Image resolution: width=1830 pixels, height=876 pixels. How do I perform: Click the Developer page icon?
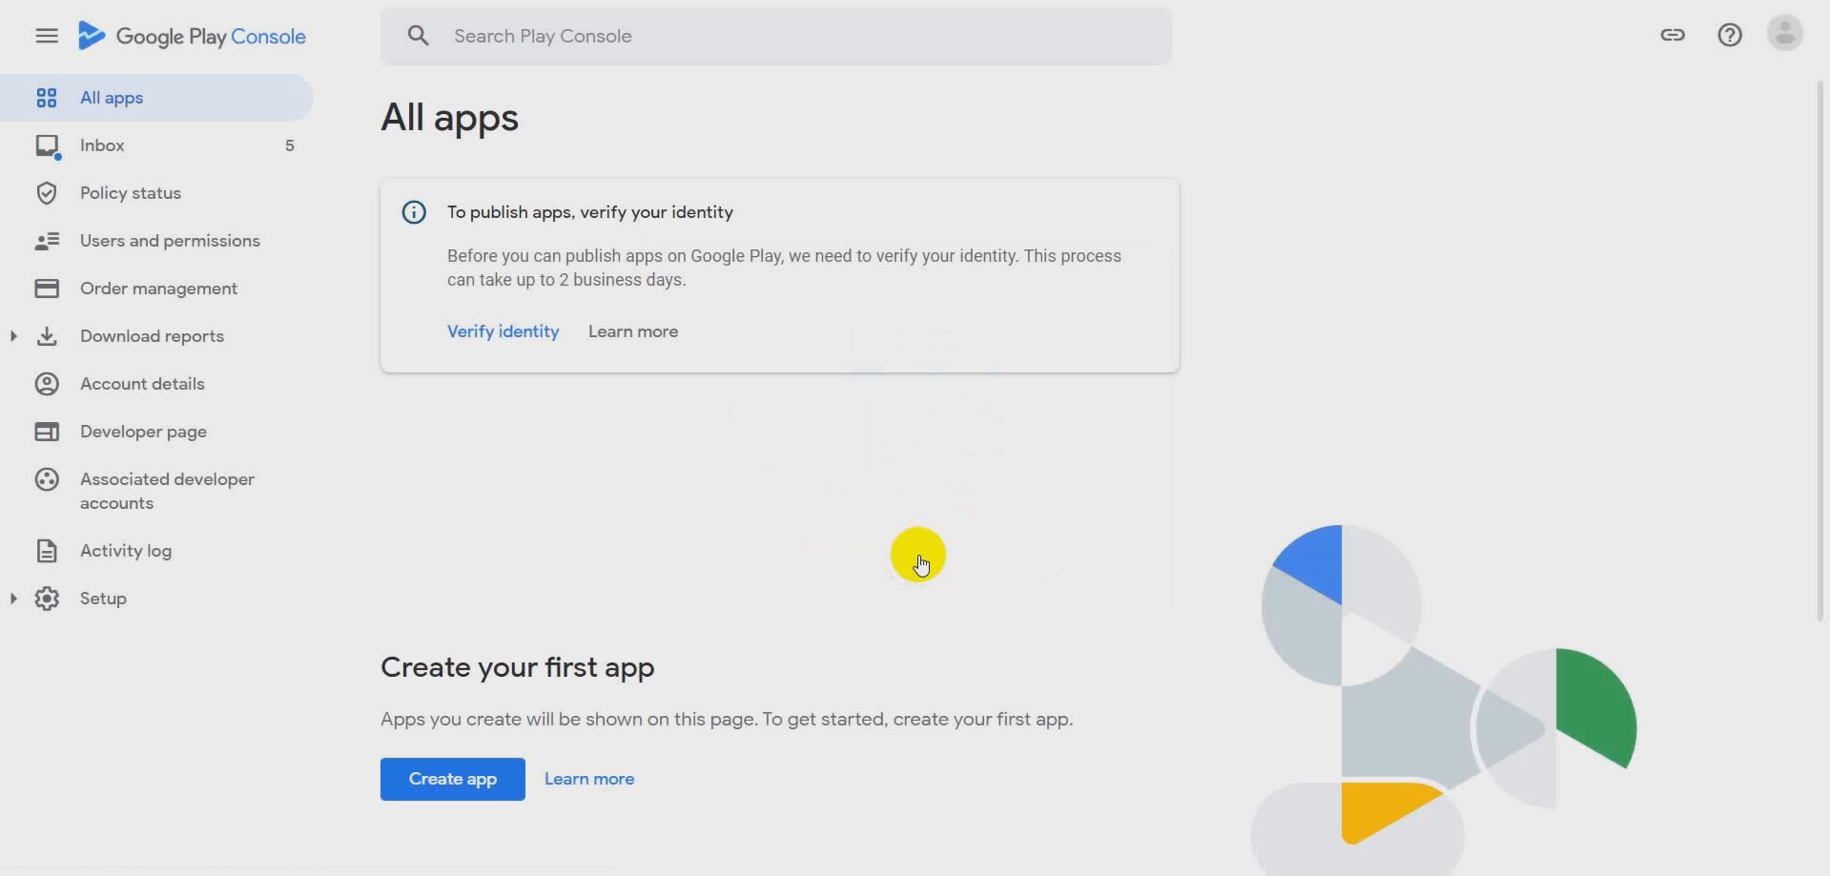[x=46, y=432]
